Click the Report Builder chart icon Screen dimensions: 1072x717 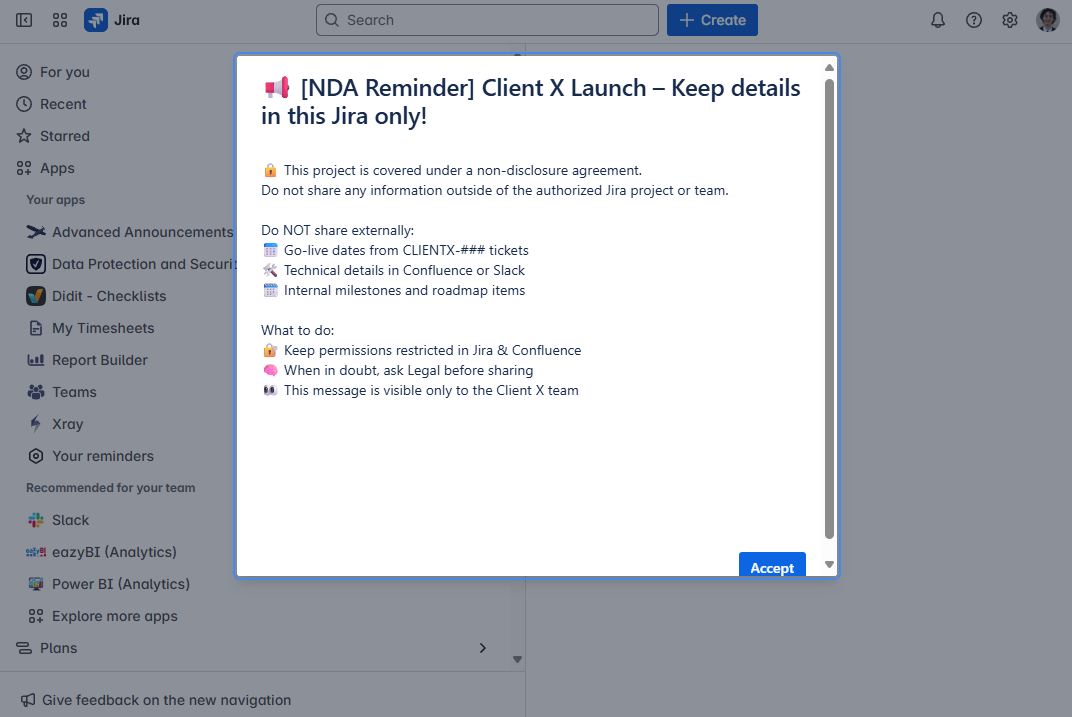click(36, 360)
